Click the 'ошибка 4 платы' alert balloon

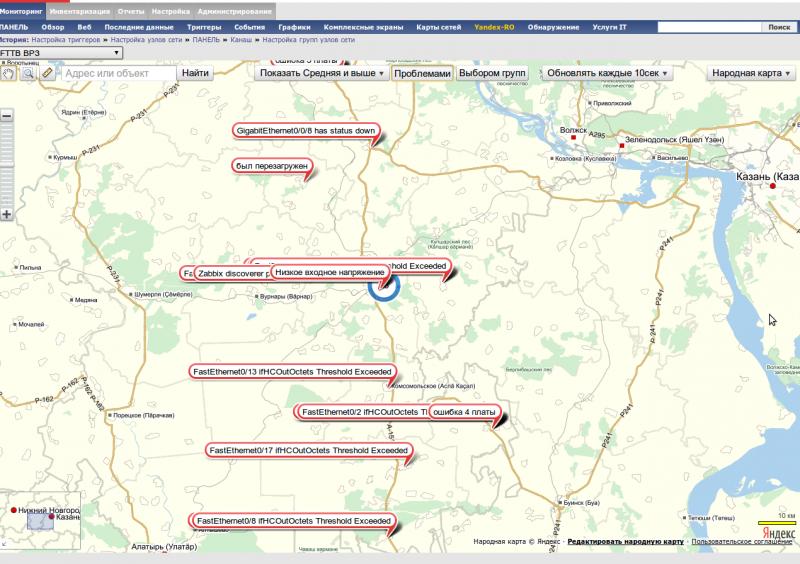[464, 412]
